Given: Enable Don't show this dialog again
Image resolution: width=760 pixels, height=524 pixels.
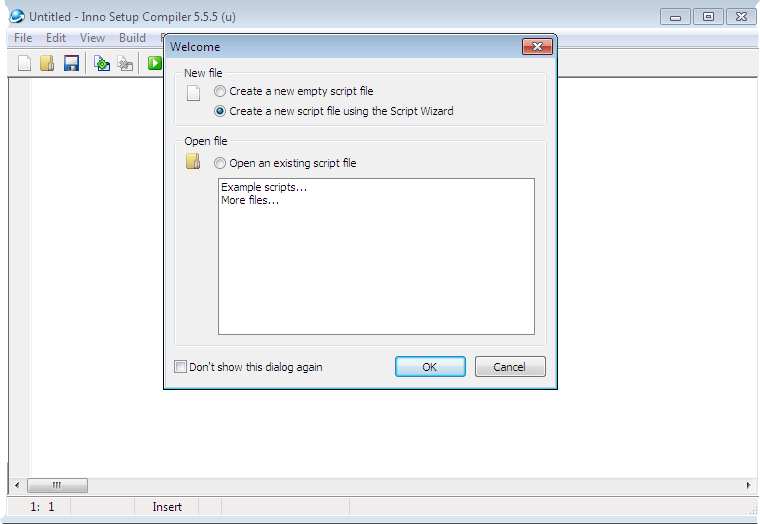Looking at the screenshot, I should (248, 367).
